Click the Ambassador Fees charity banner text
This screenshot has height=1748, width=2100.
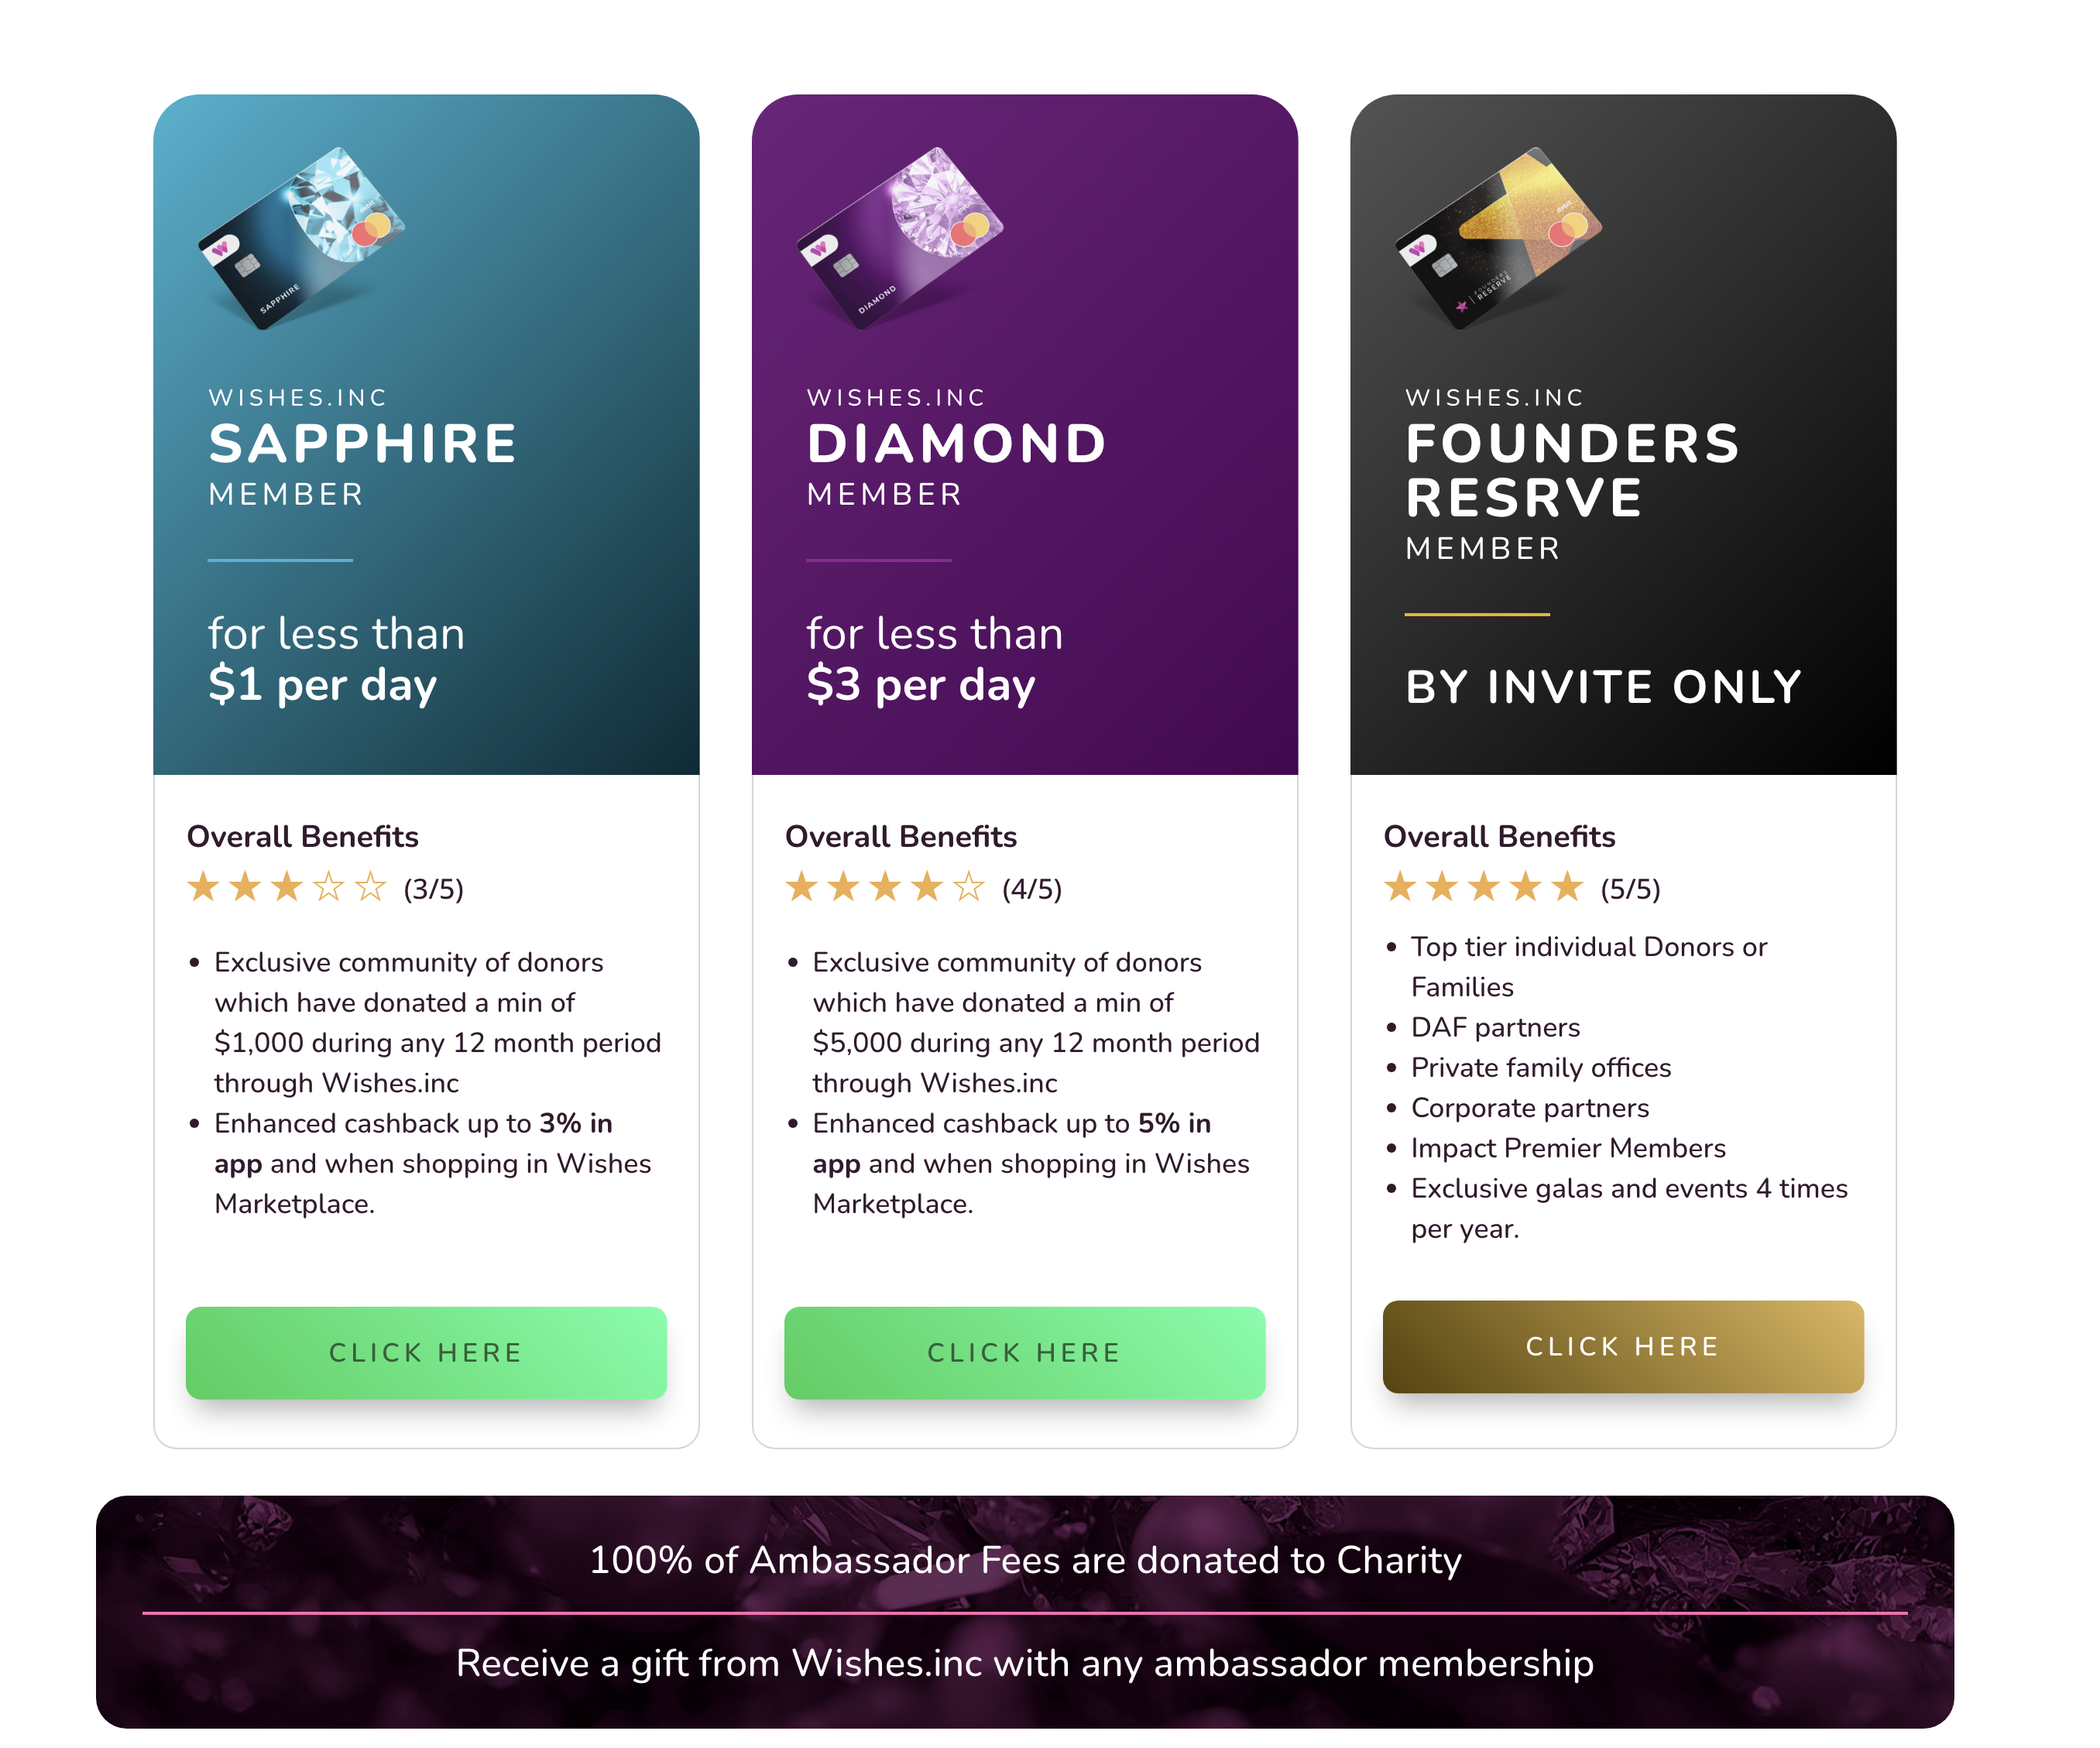(1025, 1560)
